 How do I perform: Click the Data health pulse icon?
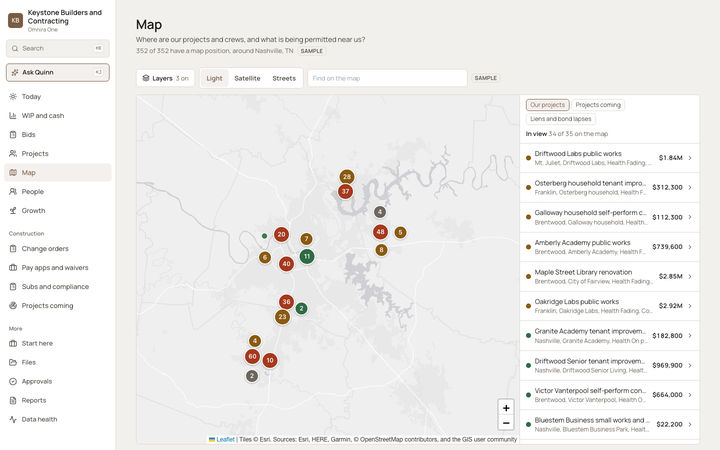[x=13, y=419]
